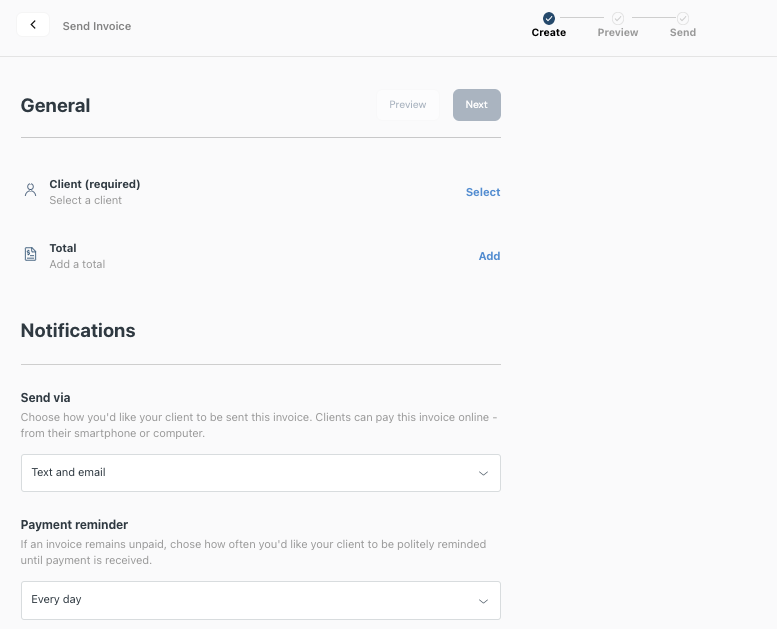Switch to the Create step label
Screen dimensions: 777x629
[x=549, y=33]
